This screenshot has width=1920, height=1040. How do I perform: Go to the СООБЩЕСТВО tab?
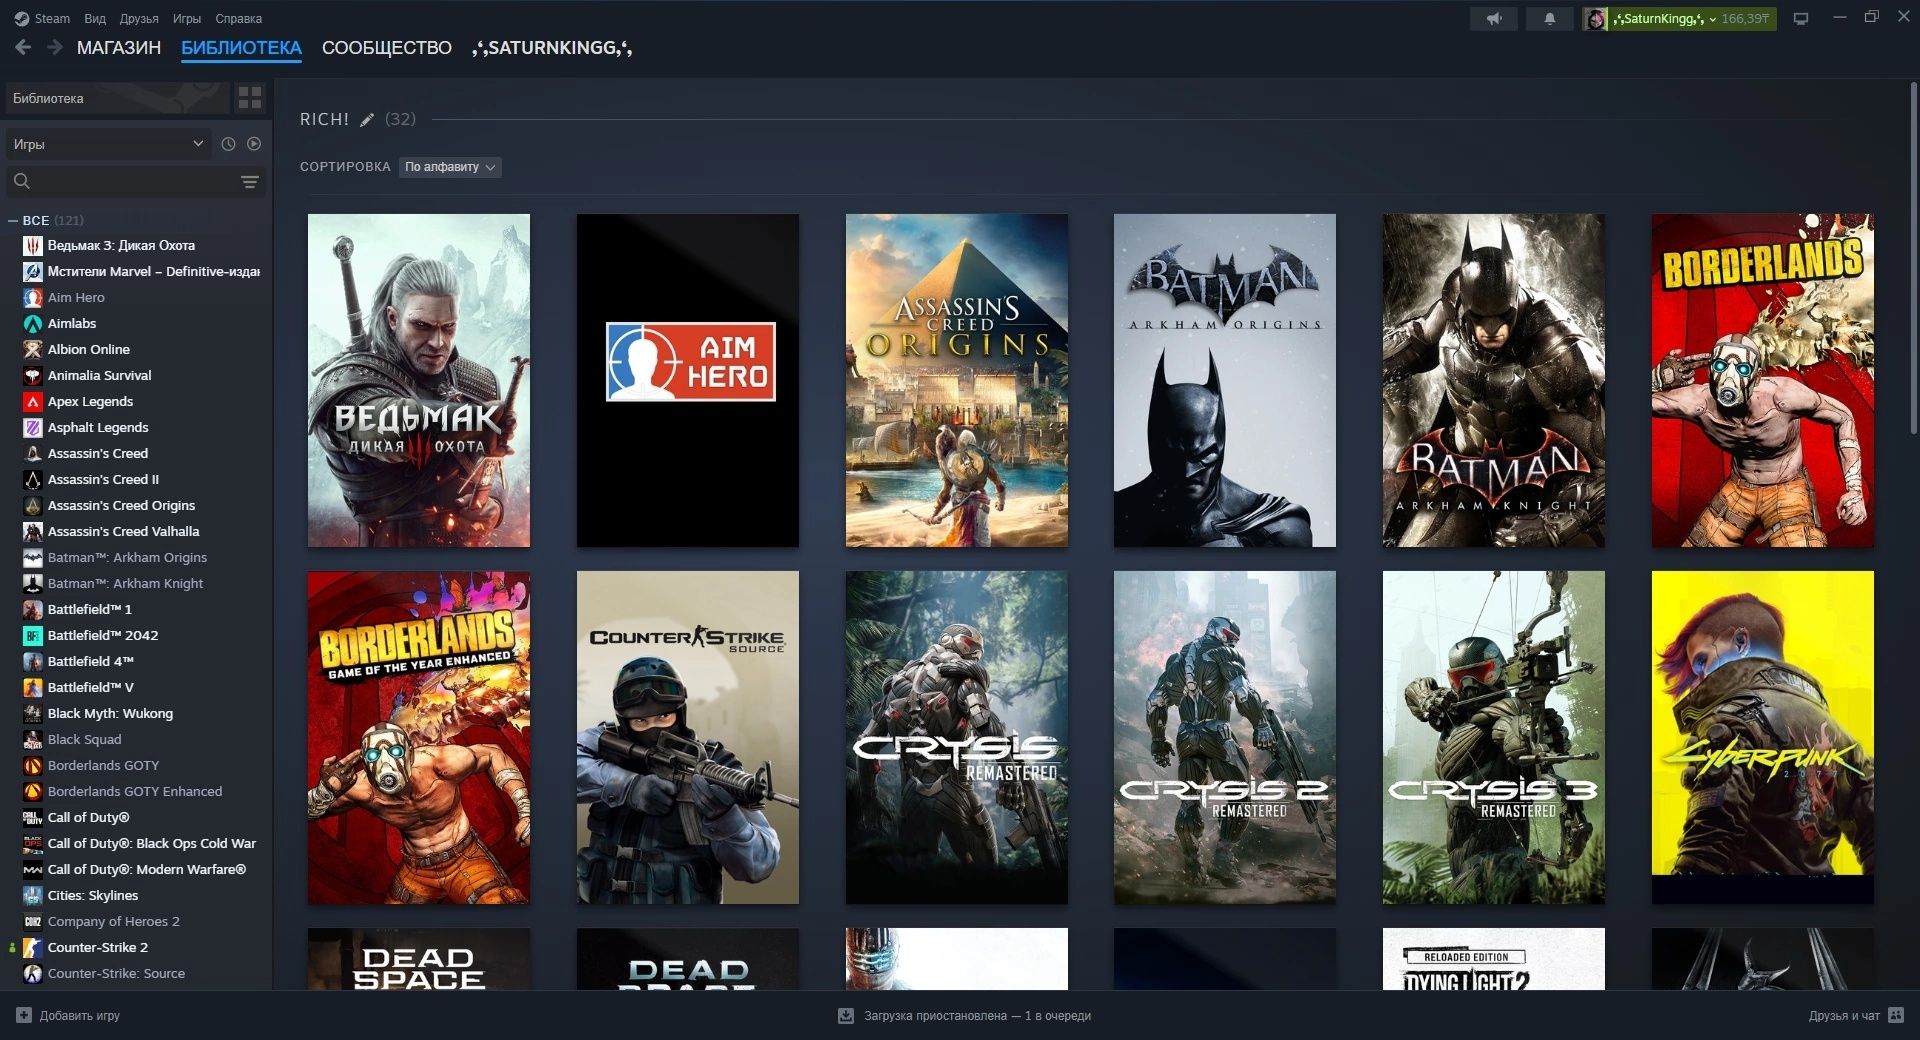pos(387,48)
